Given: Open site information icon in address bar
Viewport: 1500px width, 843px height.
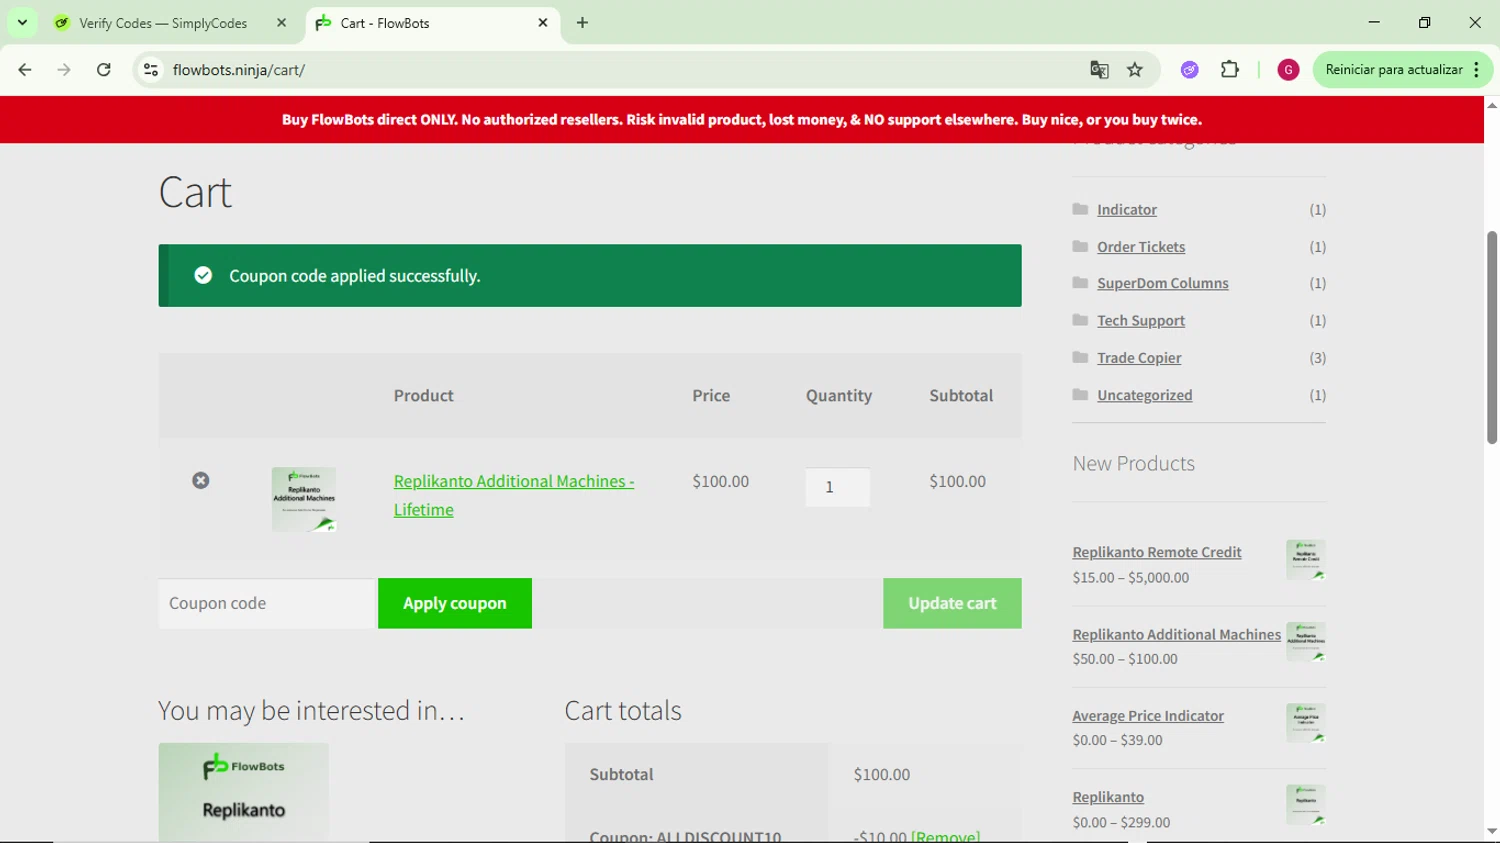Looking at the screenshot, I should tap(151, 70).
